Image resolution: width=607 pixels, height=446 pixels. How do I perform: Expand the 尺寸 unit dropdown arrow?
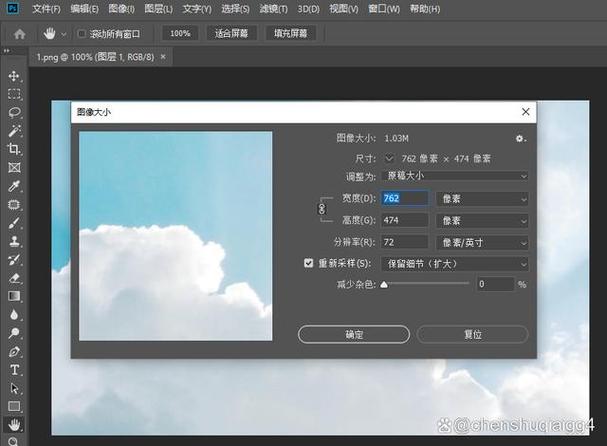(389, 158)
